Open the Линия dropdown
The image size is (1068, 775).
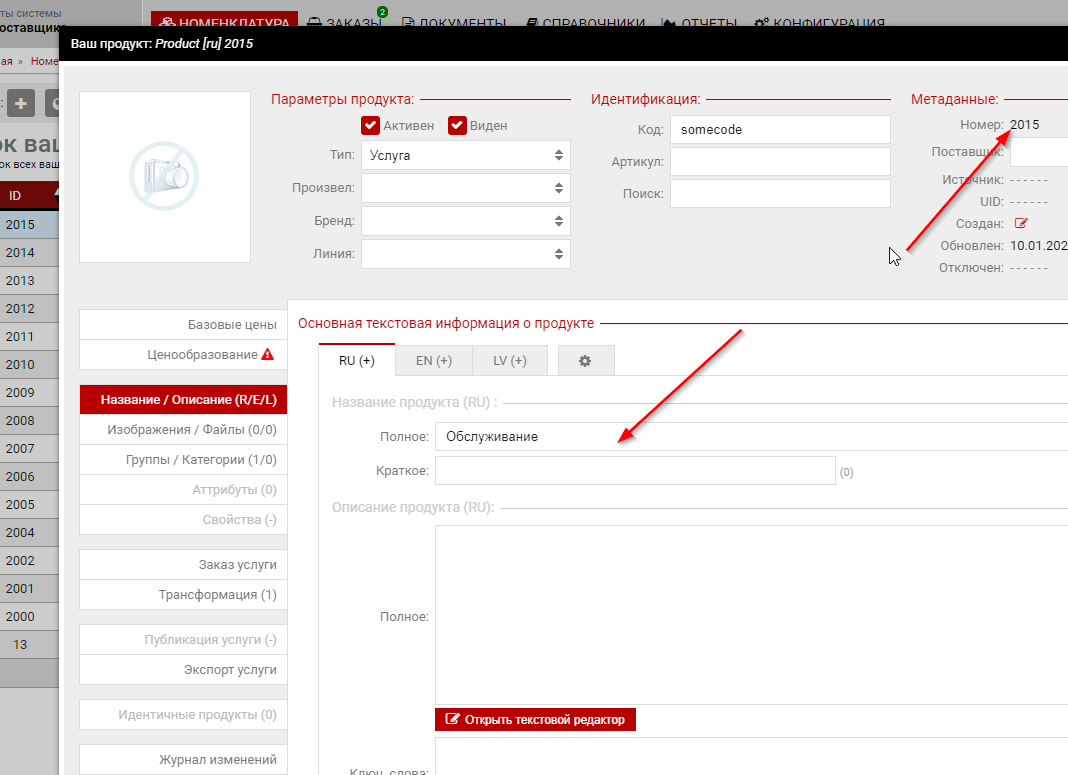tap(465, 254)
